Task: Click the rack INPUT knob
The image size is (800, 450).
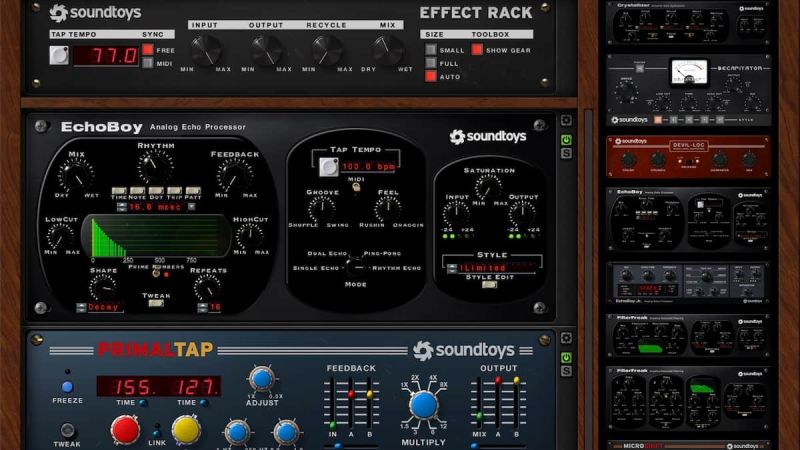Action: (206, 51)
